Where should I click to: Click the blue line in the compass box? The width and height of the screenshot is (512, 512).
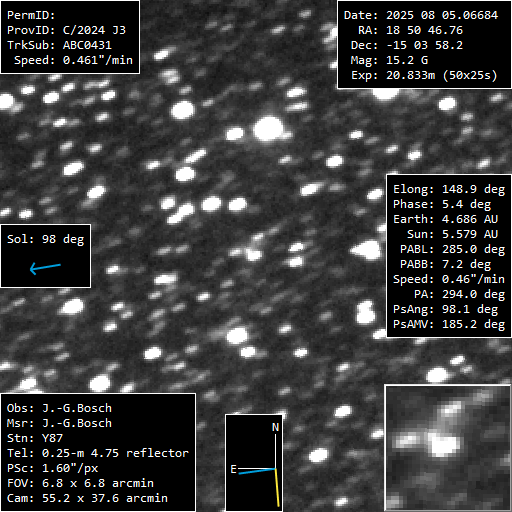click(x=257, y=471)
